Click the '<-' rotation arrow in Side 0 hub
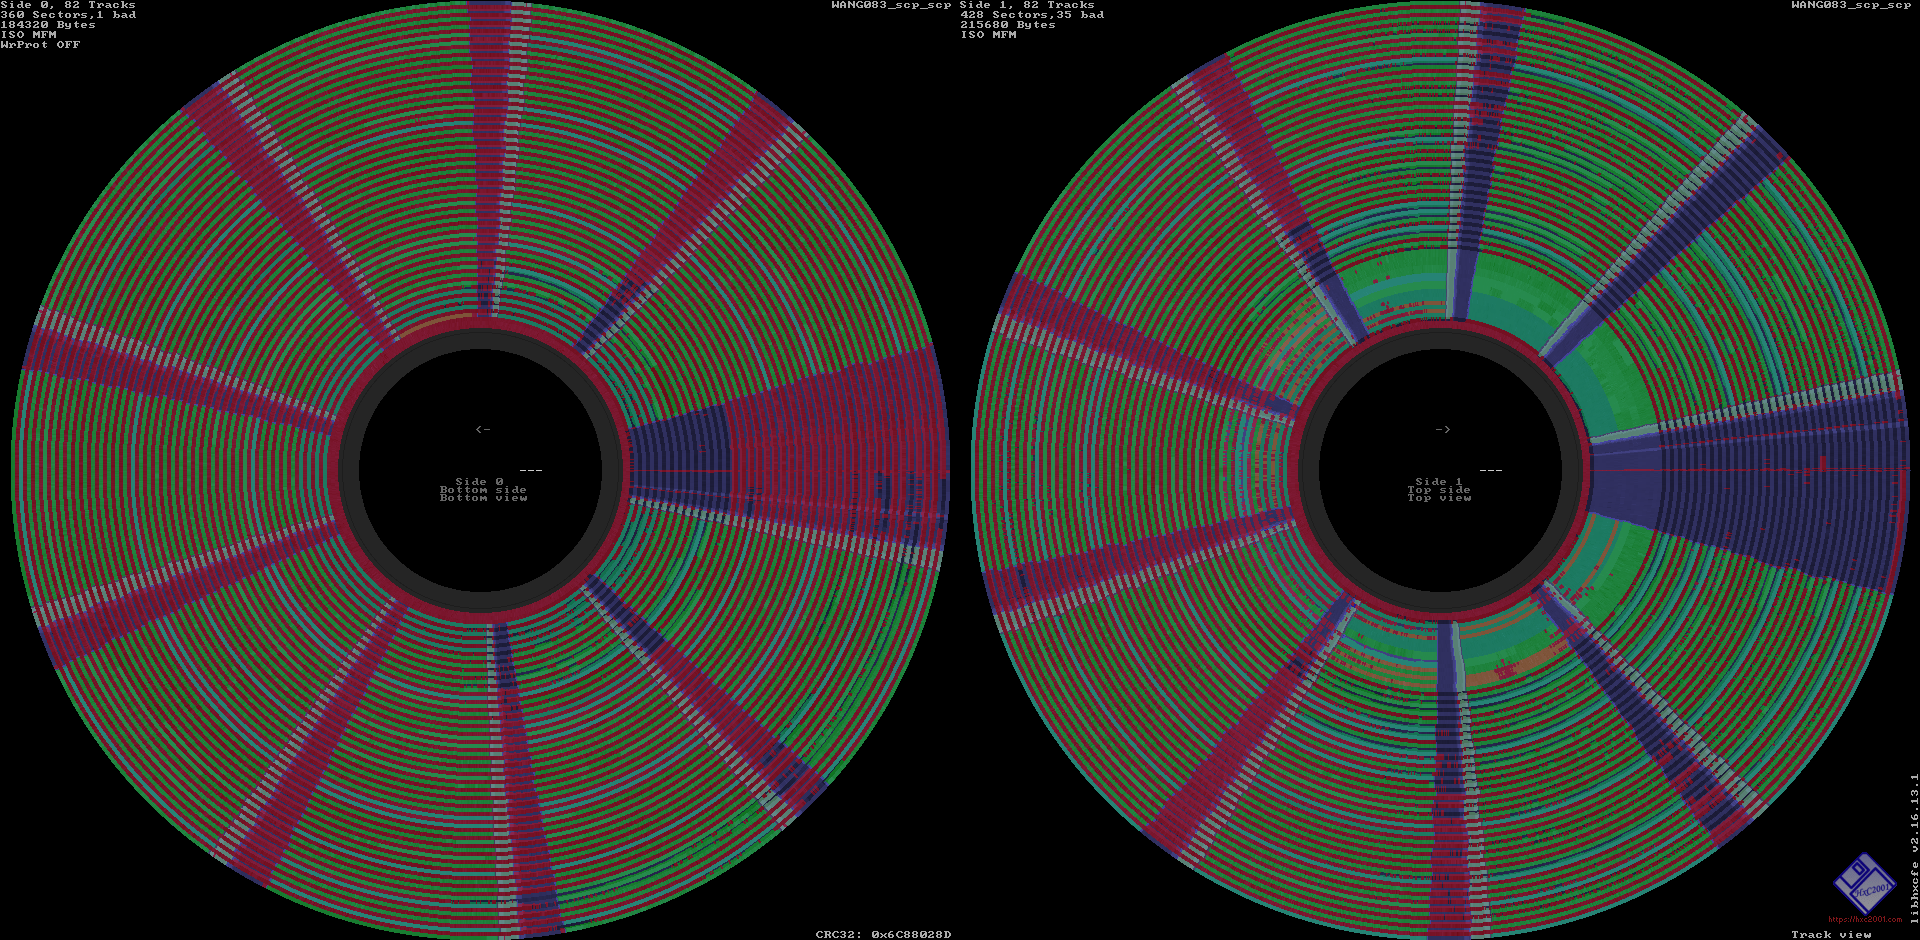 pos(483,429)
